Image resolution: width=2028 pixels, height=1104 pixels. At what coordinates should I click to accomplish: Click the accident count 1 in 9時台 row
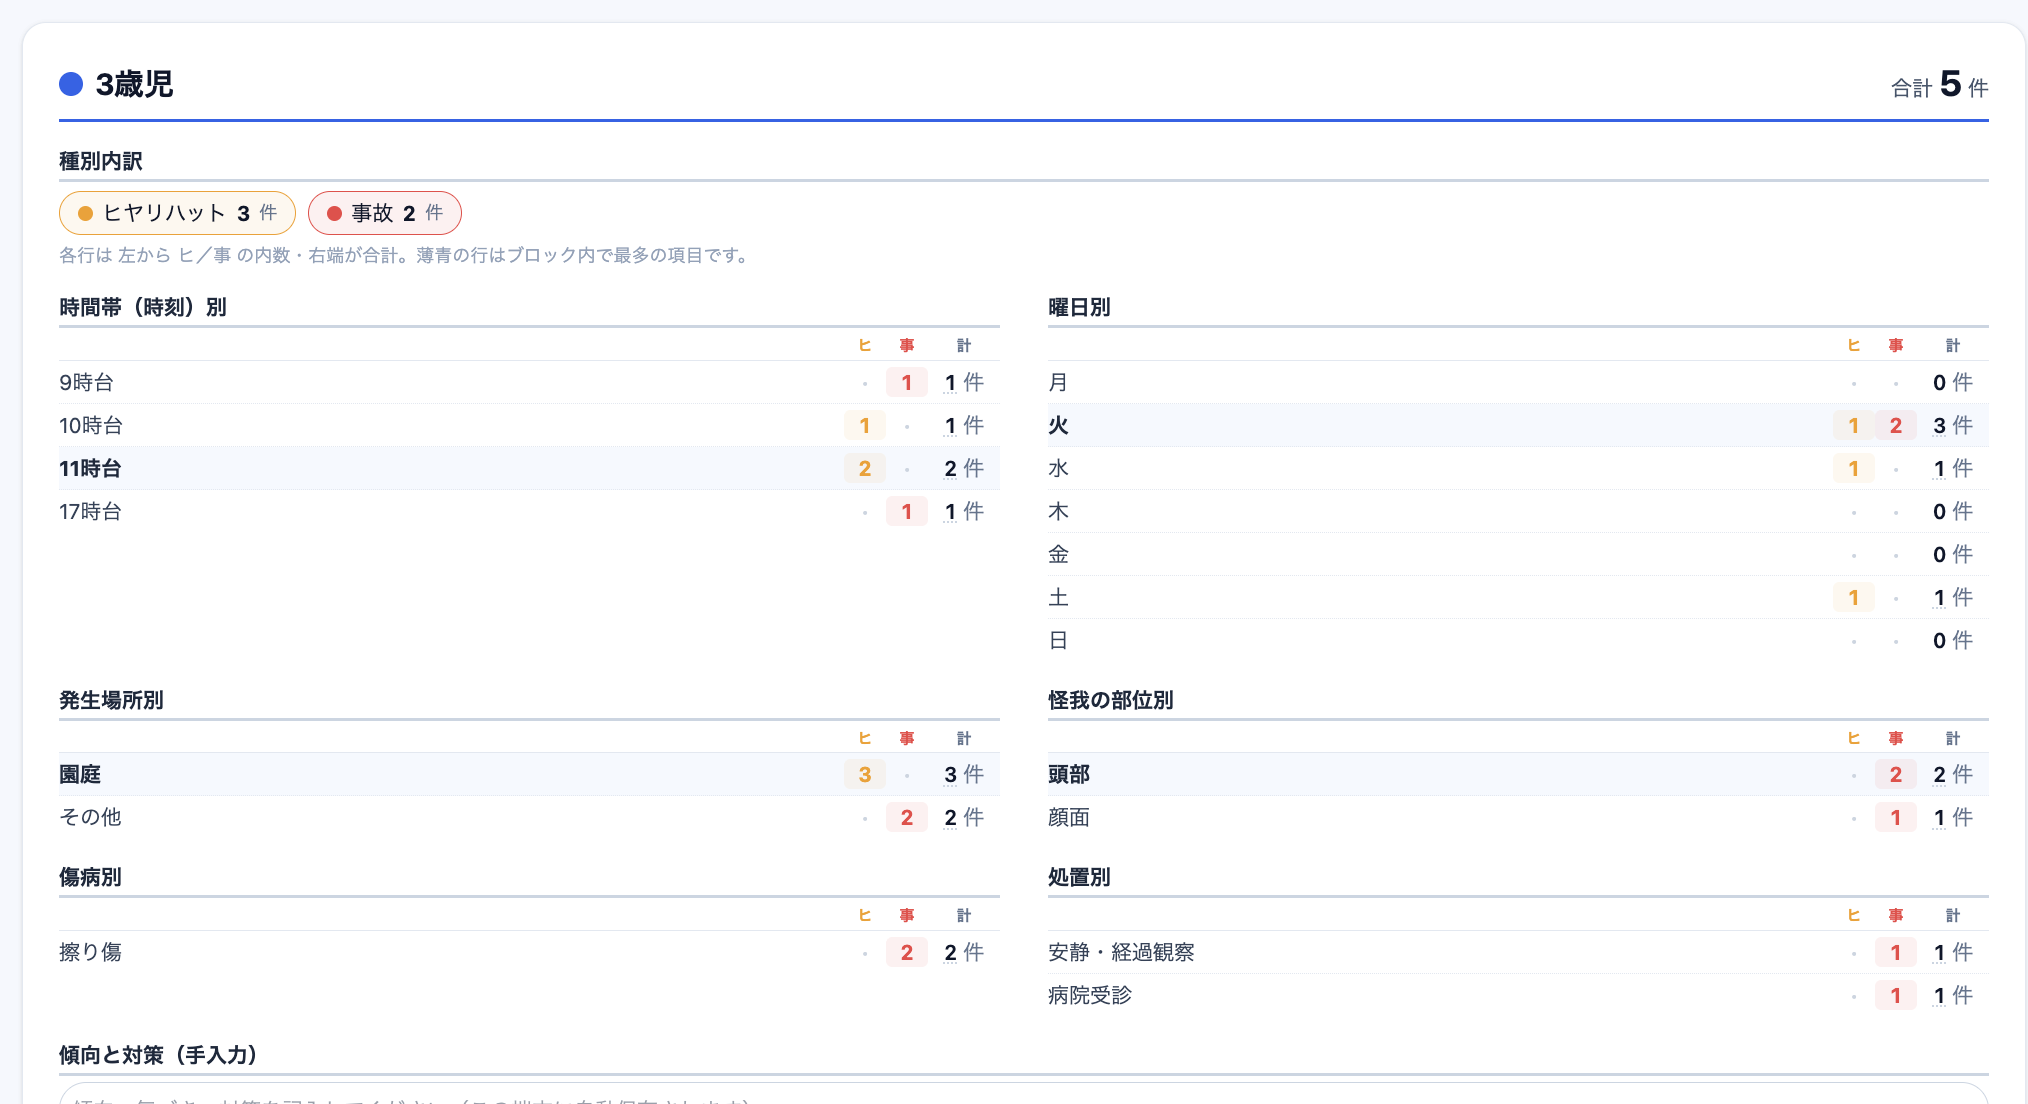[x=907, y=382]
